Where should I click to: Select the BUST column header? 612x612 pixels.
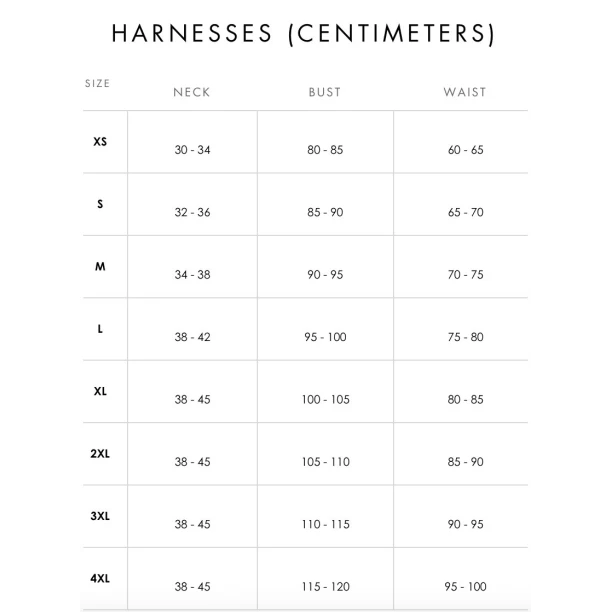pos(325,92)
